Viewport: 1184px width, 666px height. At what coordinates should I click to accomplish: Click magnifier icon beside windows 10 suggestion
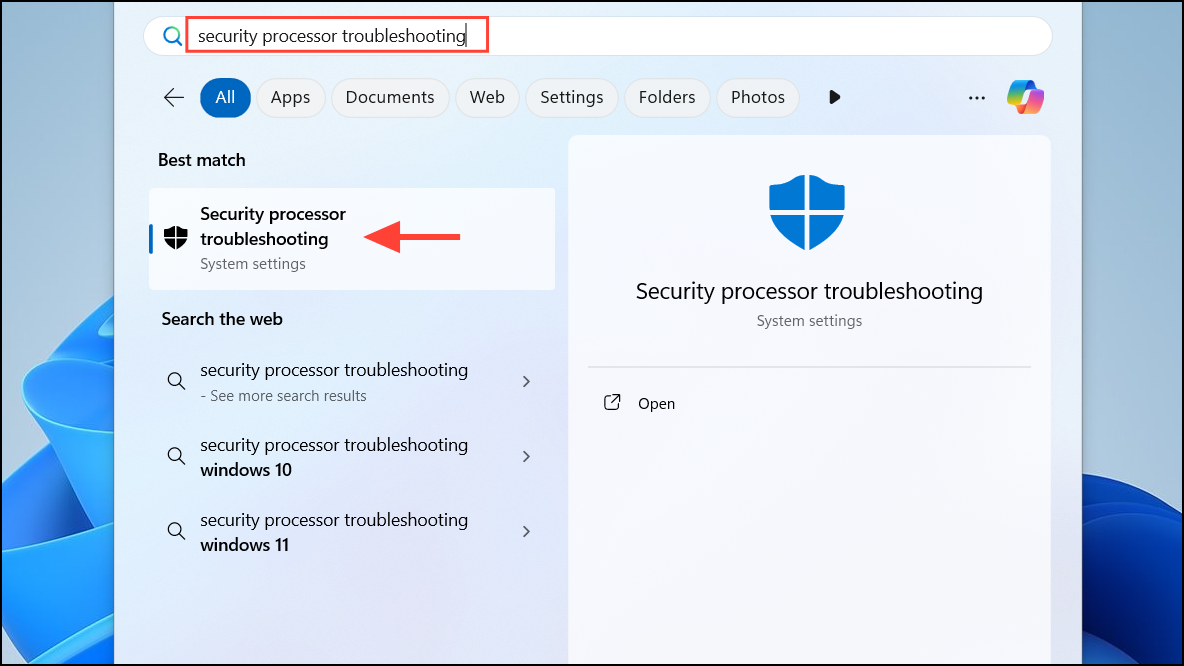(x=176, y=456)
